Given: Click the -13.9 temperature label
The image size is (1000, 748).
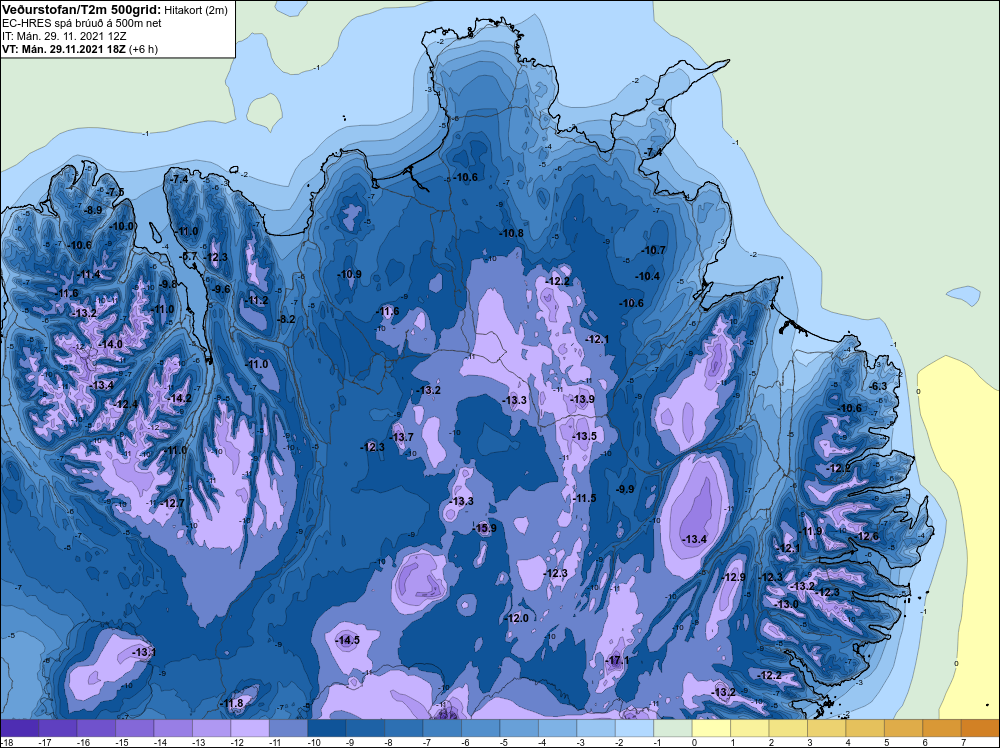Looking at the screenshot, I should [x=583, y=399].
